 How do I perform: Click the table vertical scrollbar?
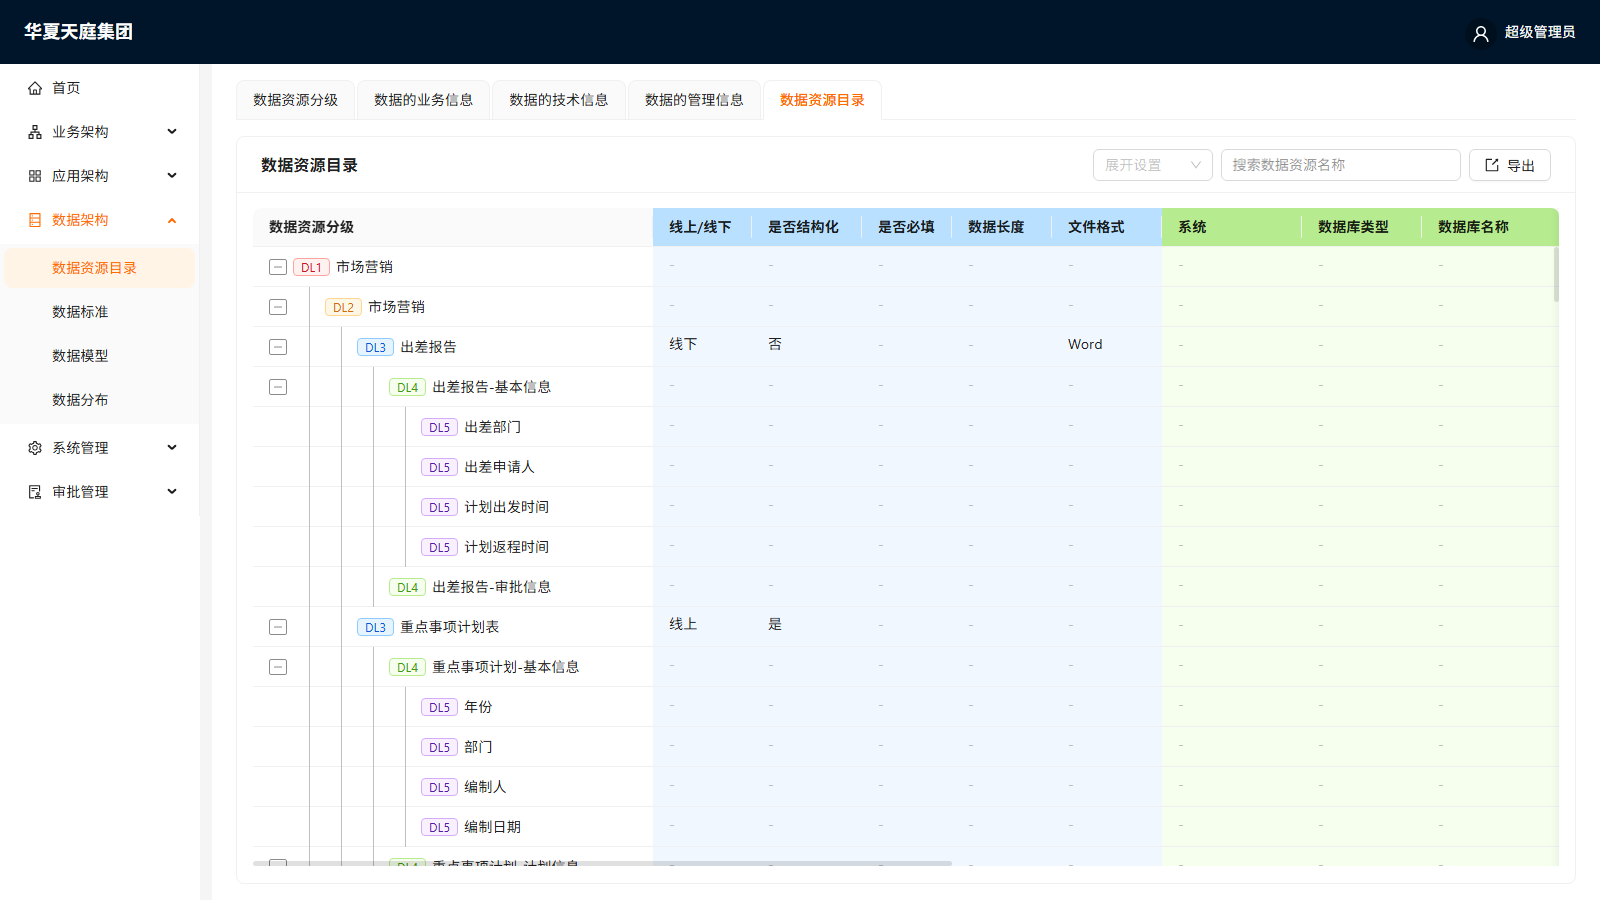click(x=1556, y=275)
